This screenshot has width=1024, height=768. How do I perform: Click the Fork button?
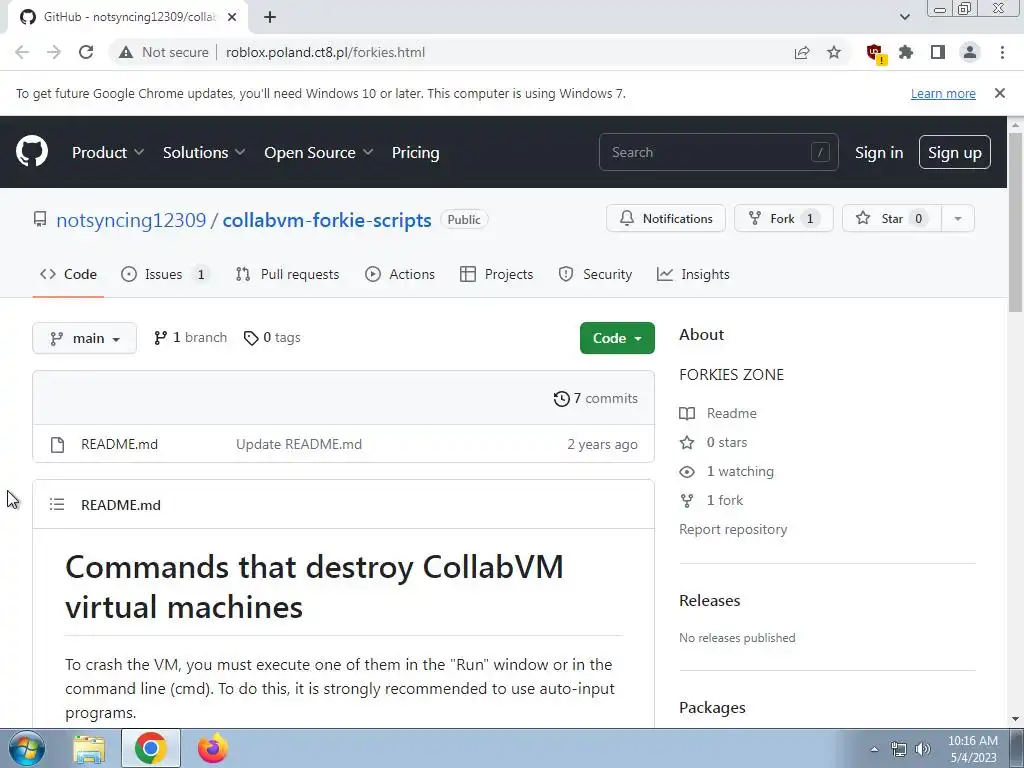click(x=784, y=219)
